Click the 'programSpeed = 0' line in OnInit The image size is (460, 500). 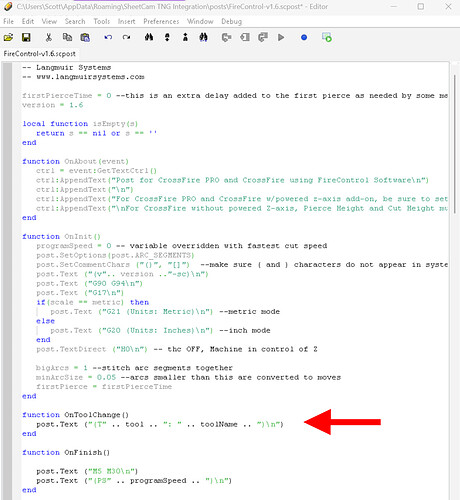point(182,246)
